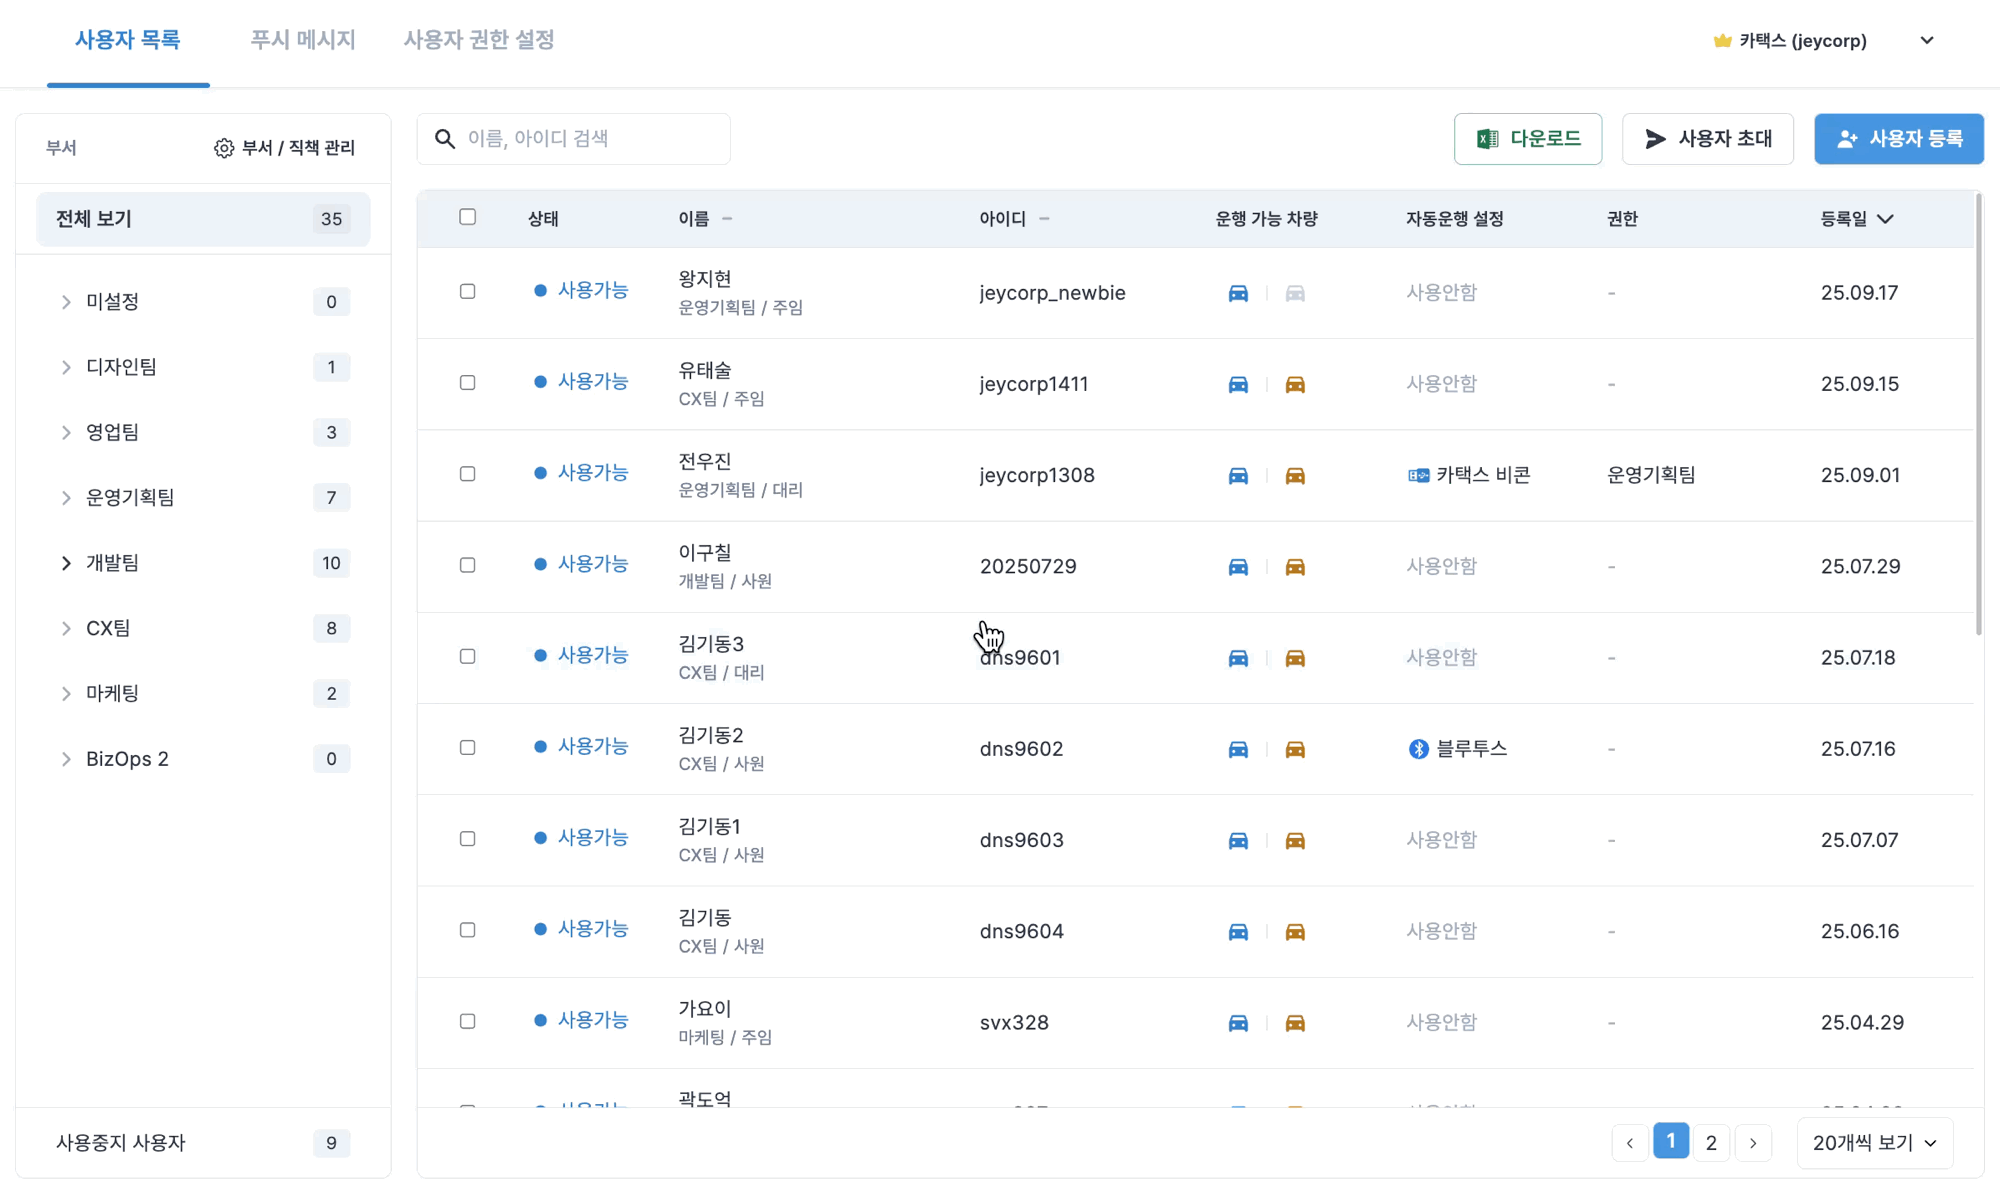Click the blue car icon in 왕지현's row

point(1238,293)
